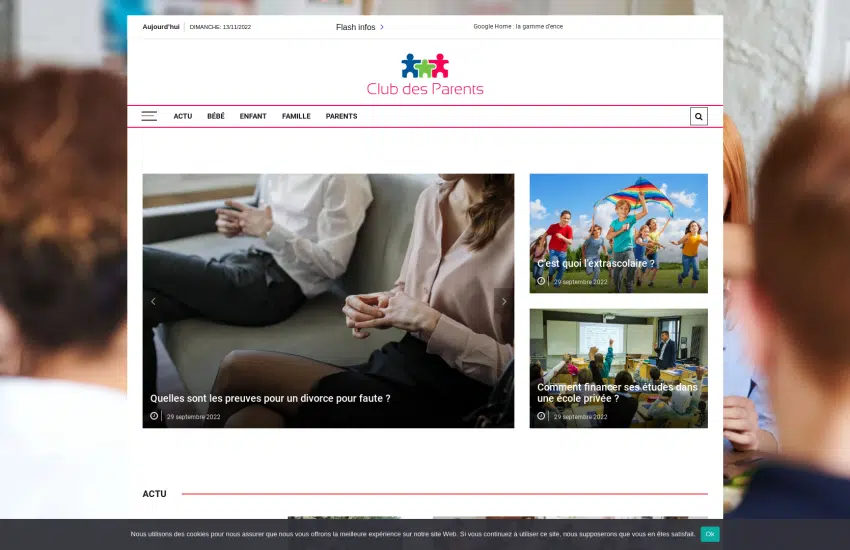Click the Club des Parents logo
Viewport: 850px width, 550px height.
tap(425, 75)
